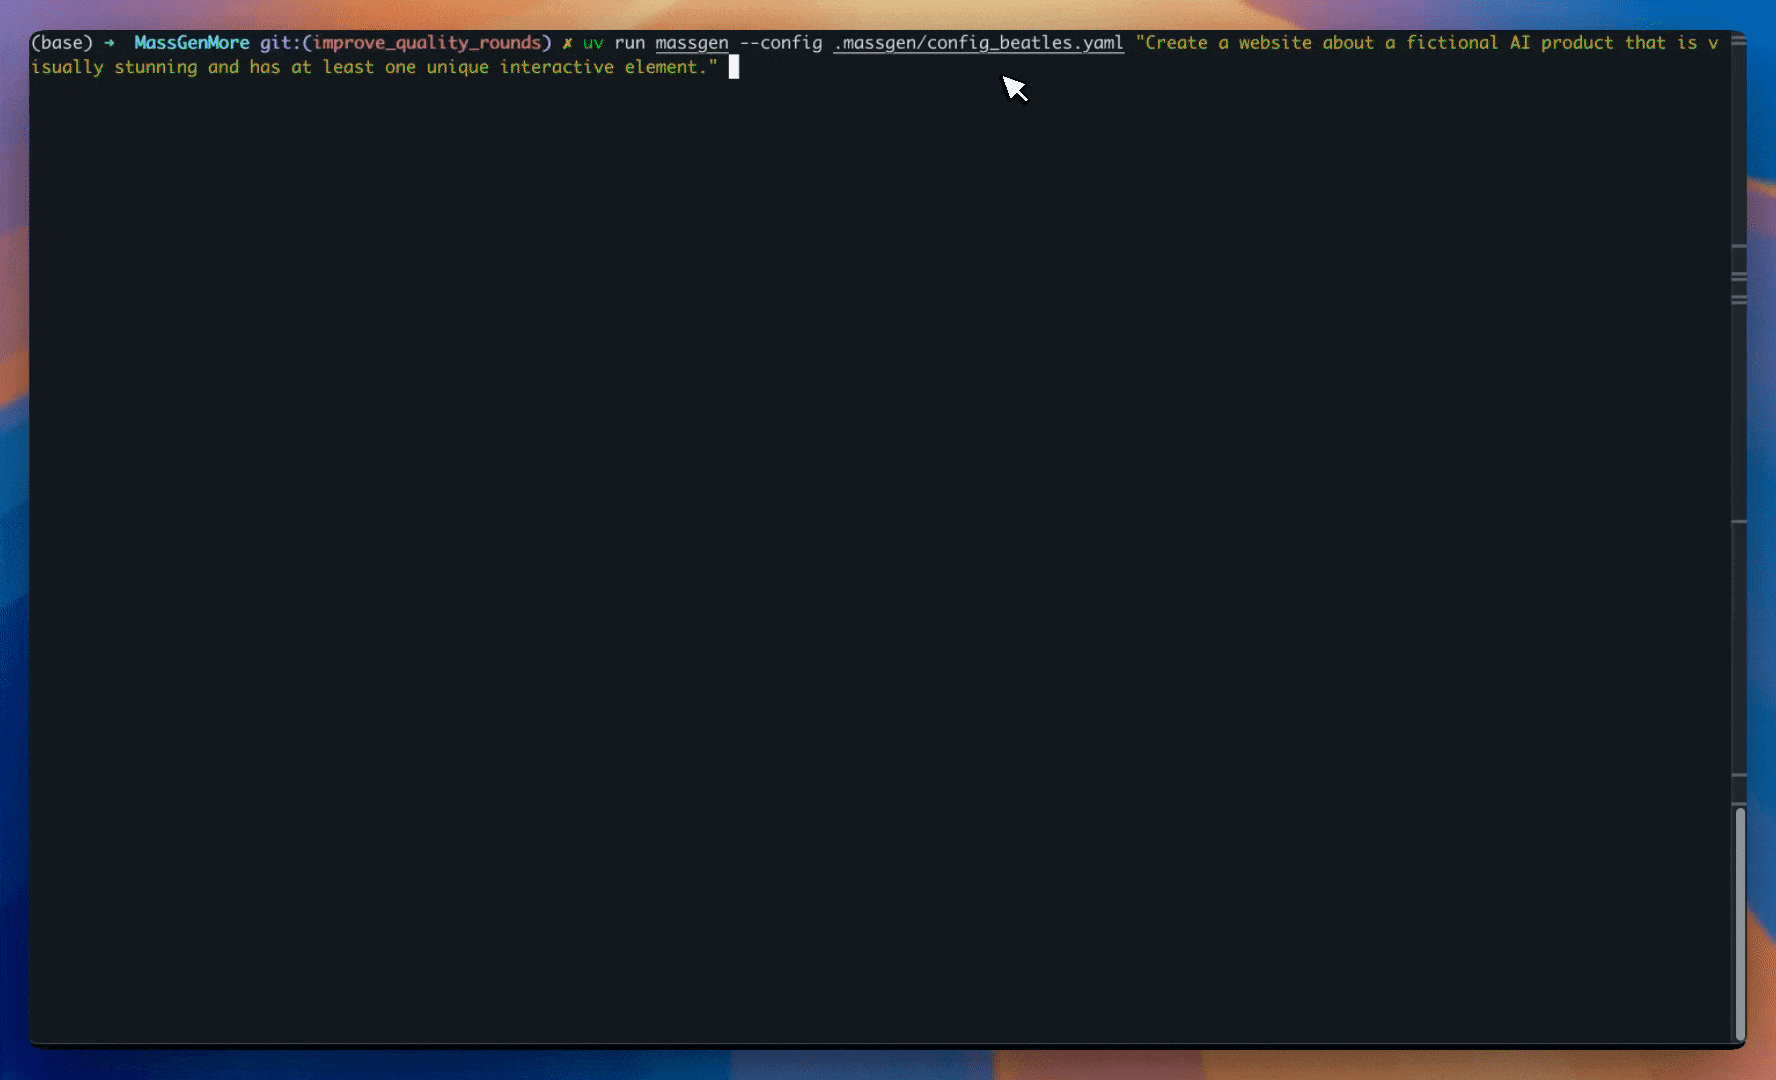Click the yellow git dirty ✗ marker
The image size is (1776, 1080).
coord(567,43)
